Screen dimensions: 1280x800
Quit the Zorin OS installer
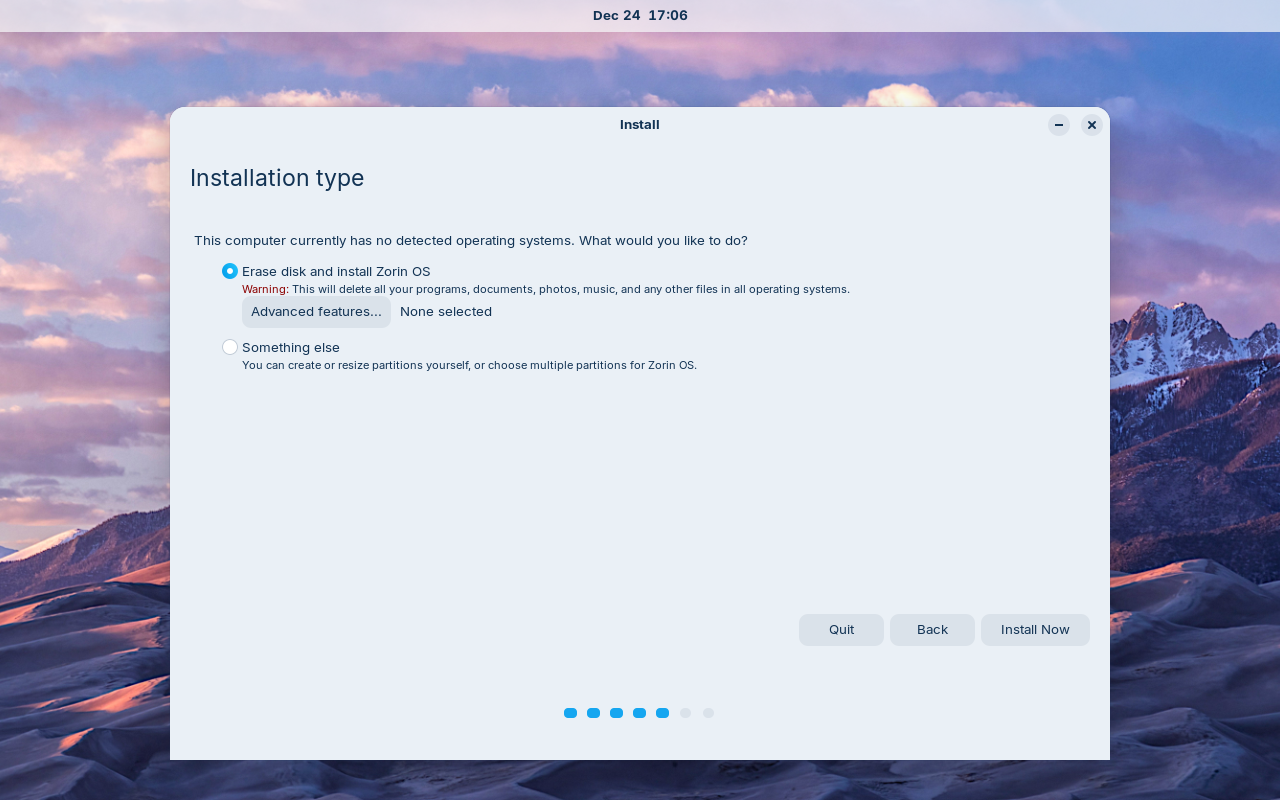(841, 630)
